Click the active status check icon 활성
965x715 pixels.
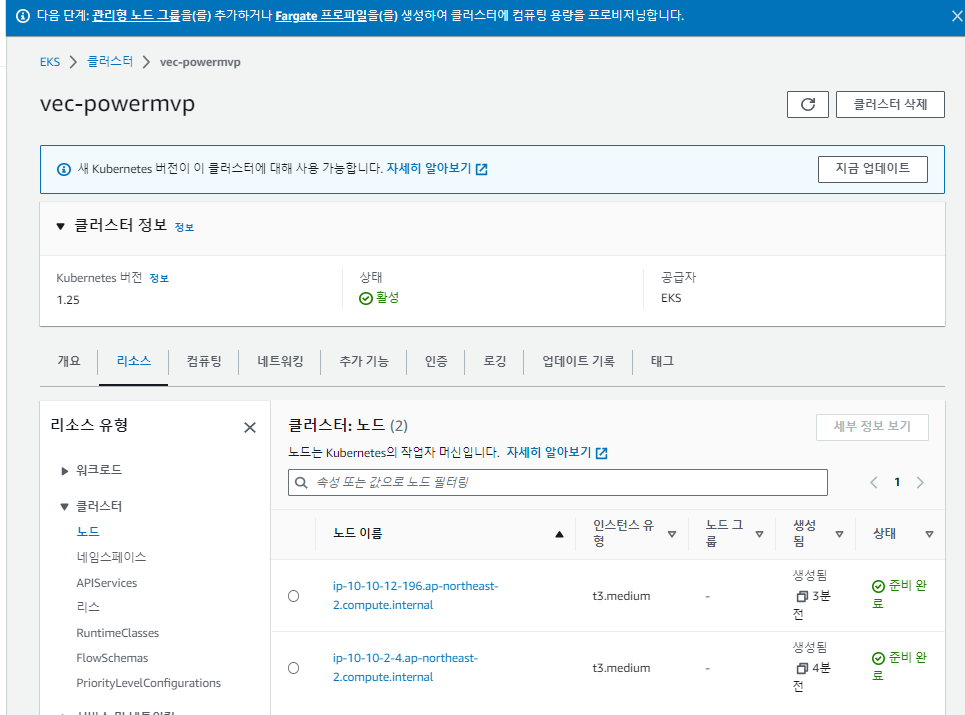366,298
